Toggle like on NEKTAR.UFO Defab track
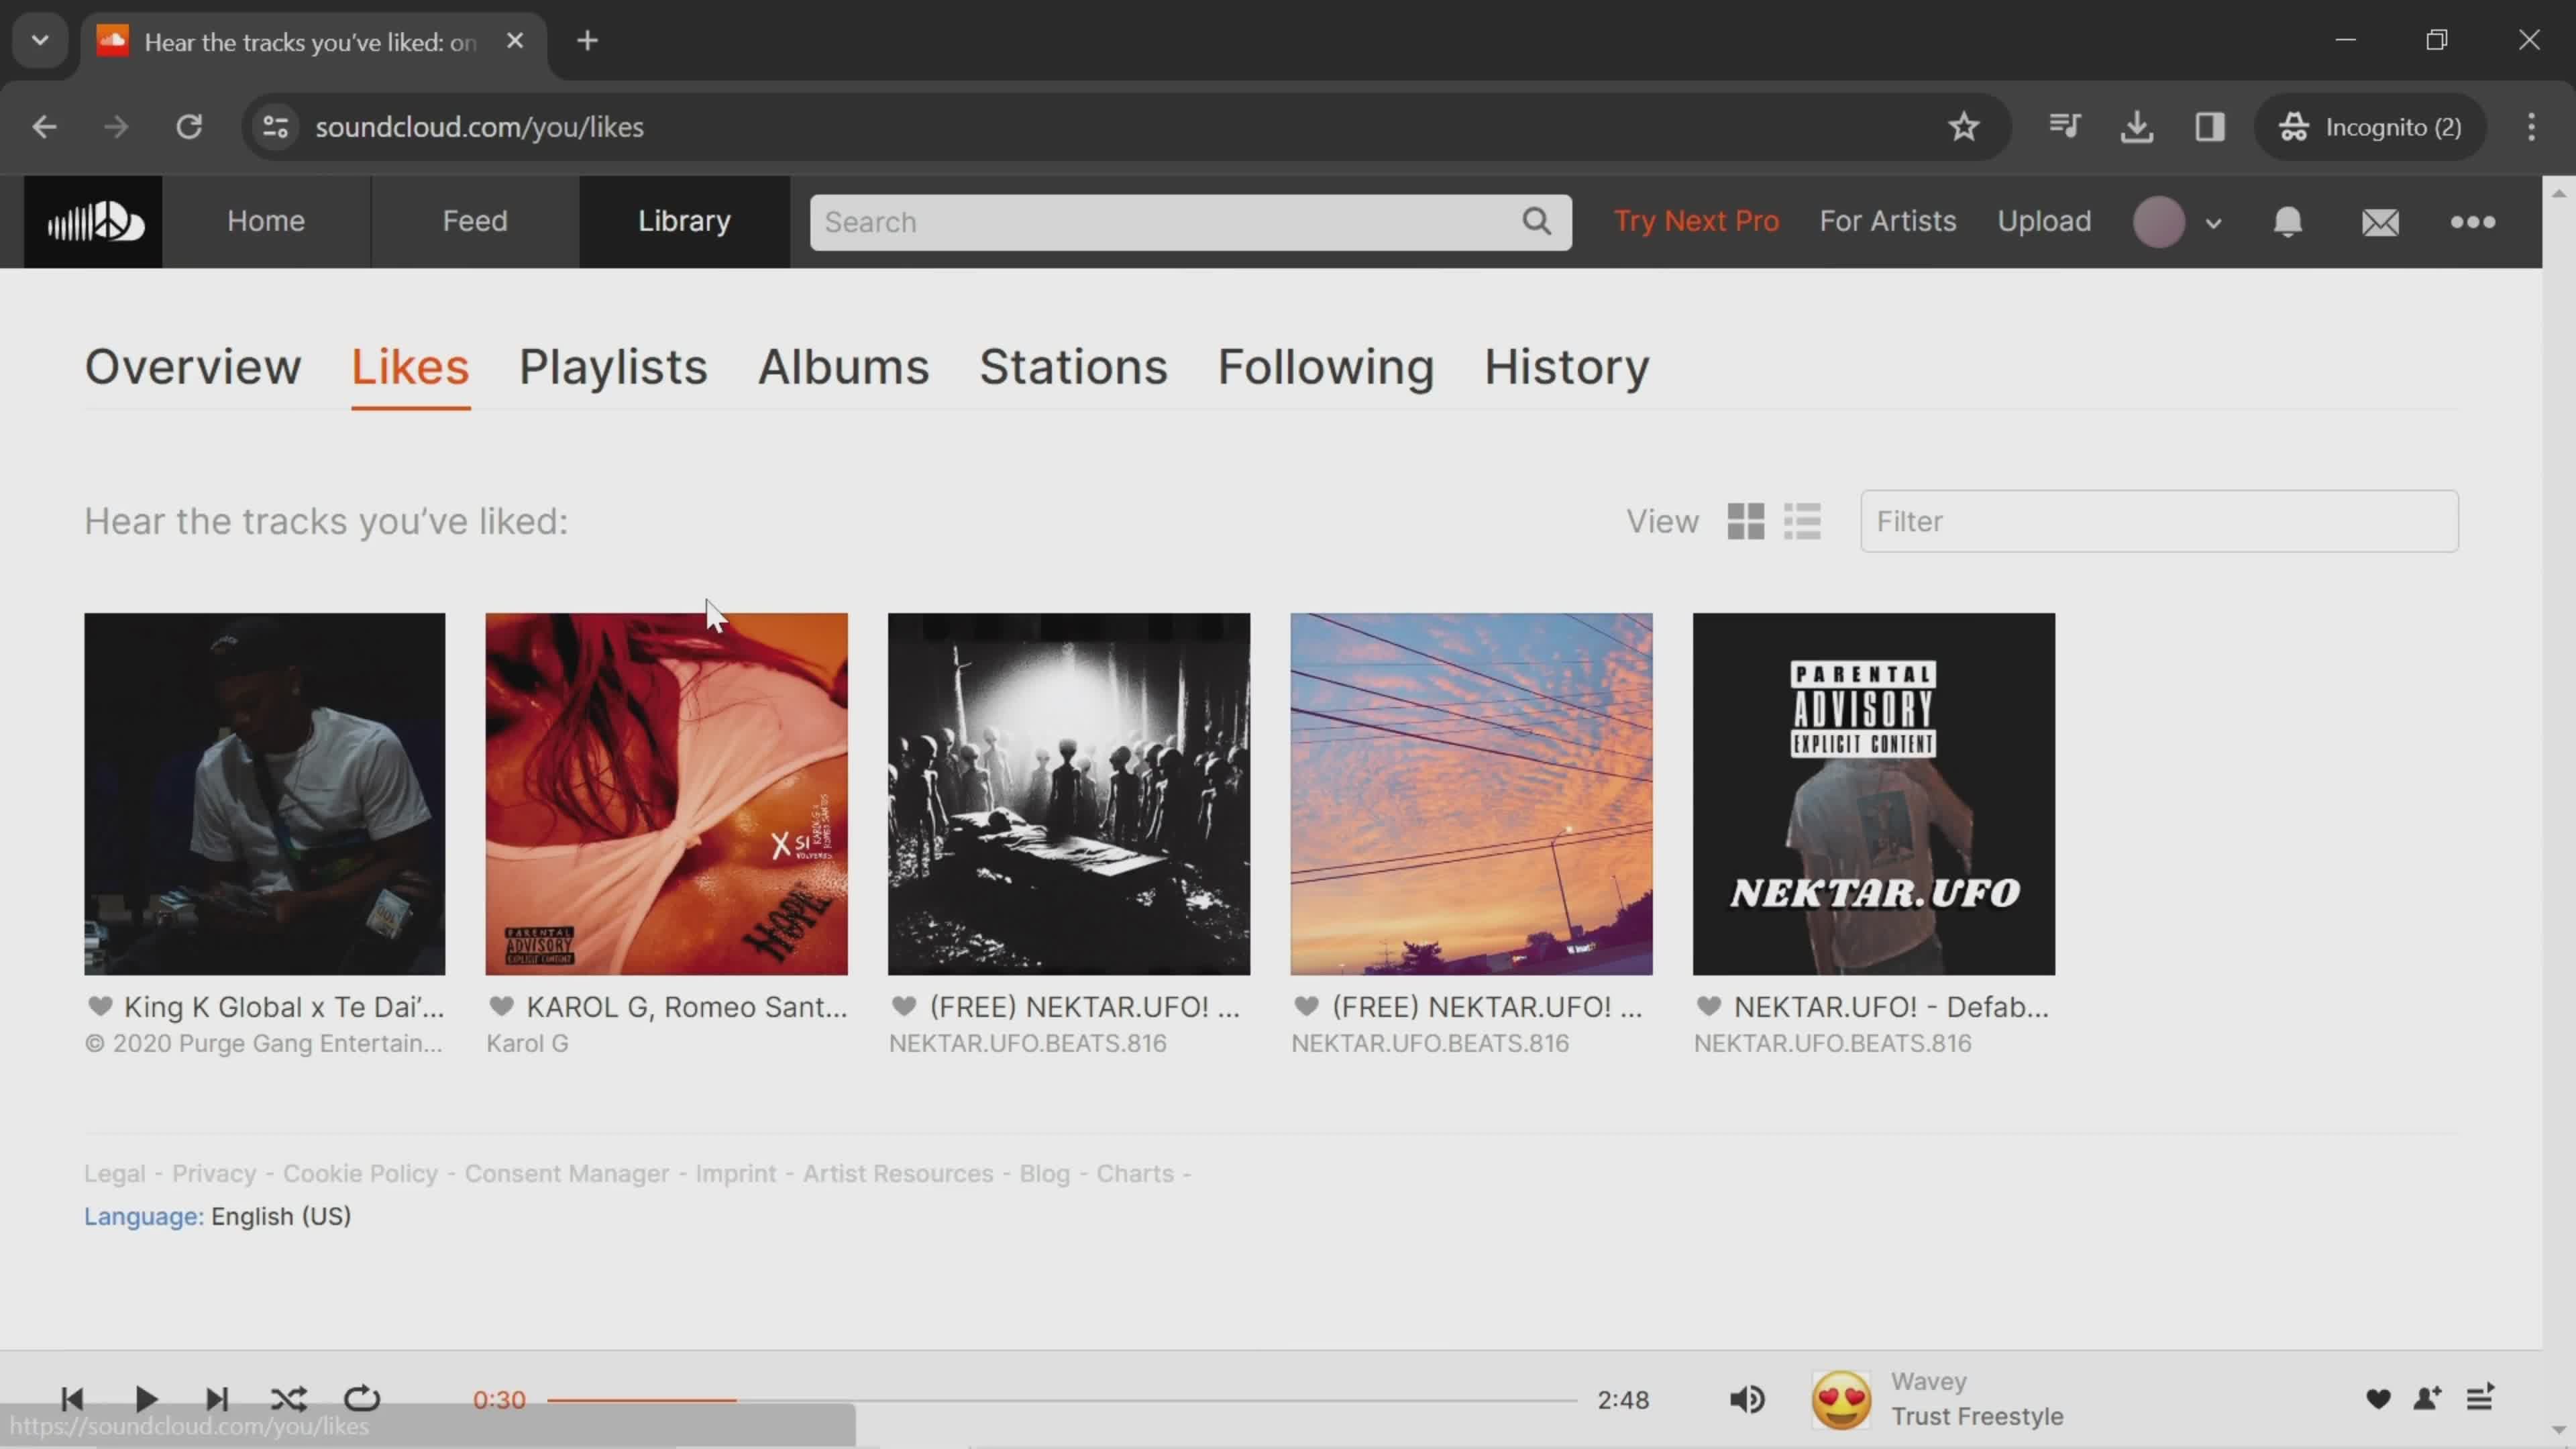This screenshot has height=1449, width=2576. click(x=1709, y=1005)
